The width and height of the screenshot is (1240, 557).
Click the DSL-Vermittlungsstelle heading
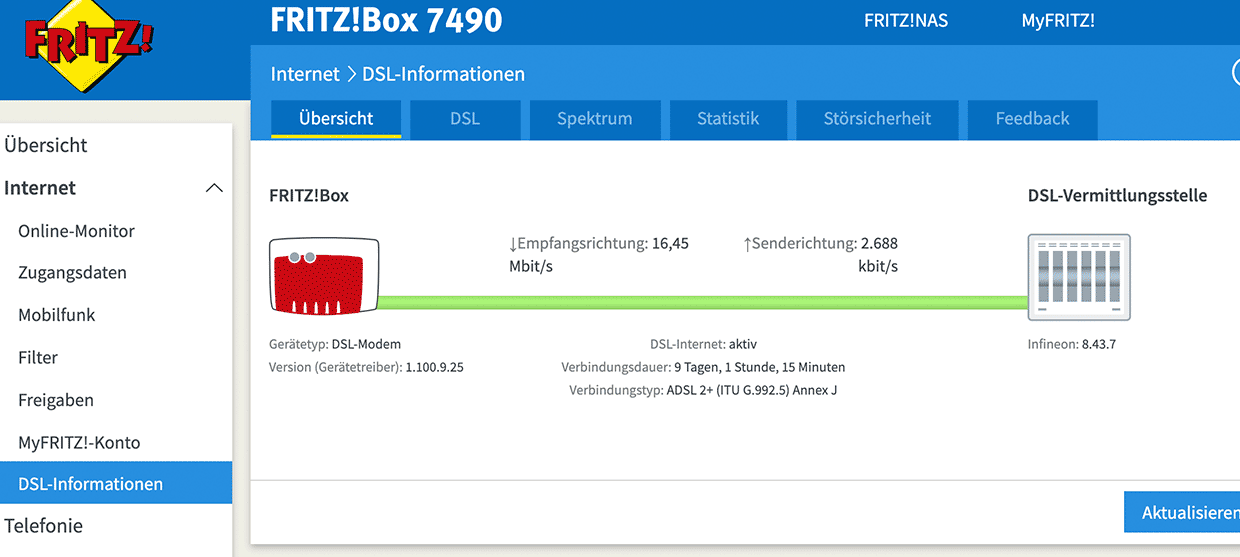click(x=1117, y=196)
